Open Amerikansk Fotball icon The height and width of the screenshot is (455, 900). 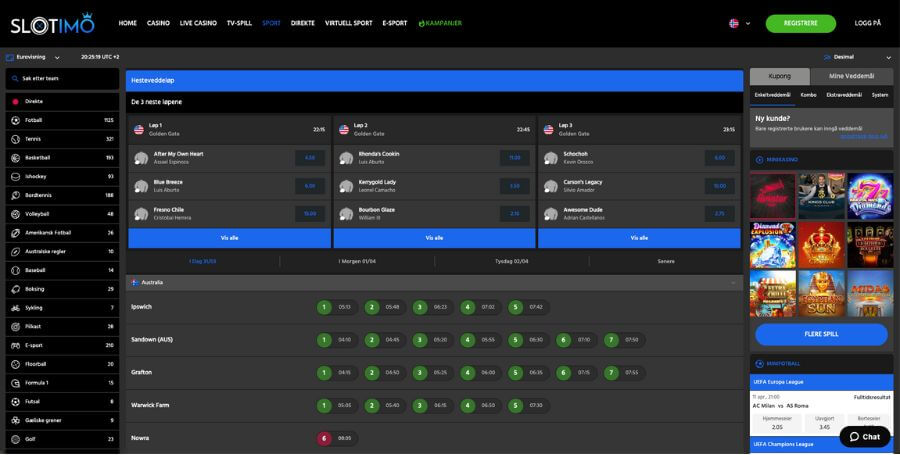point(15,233)
